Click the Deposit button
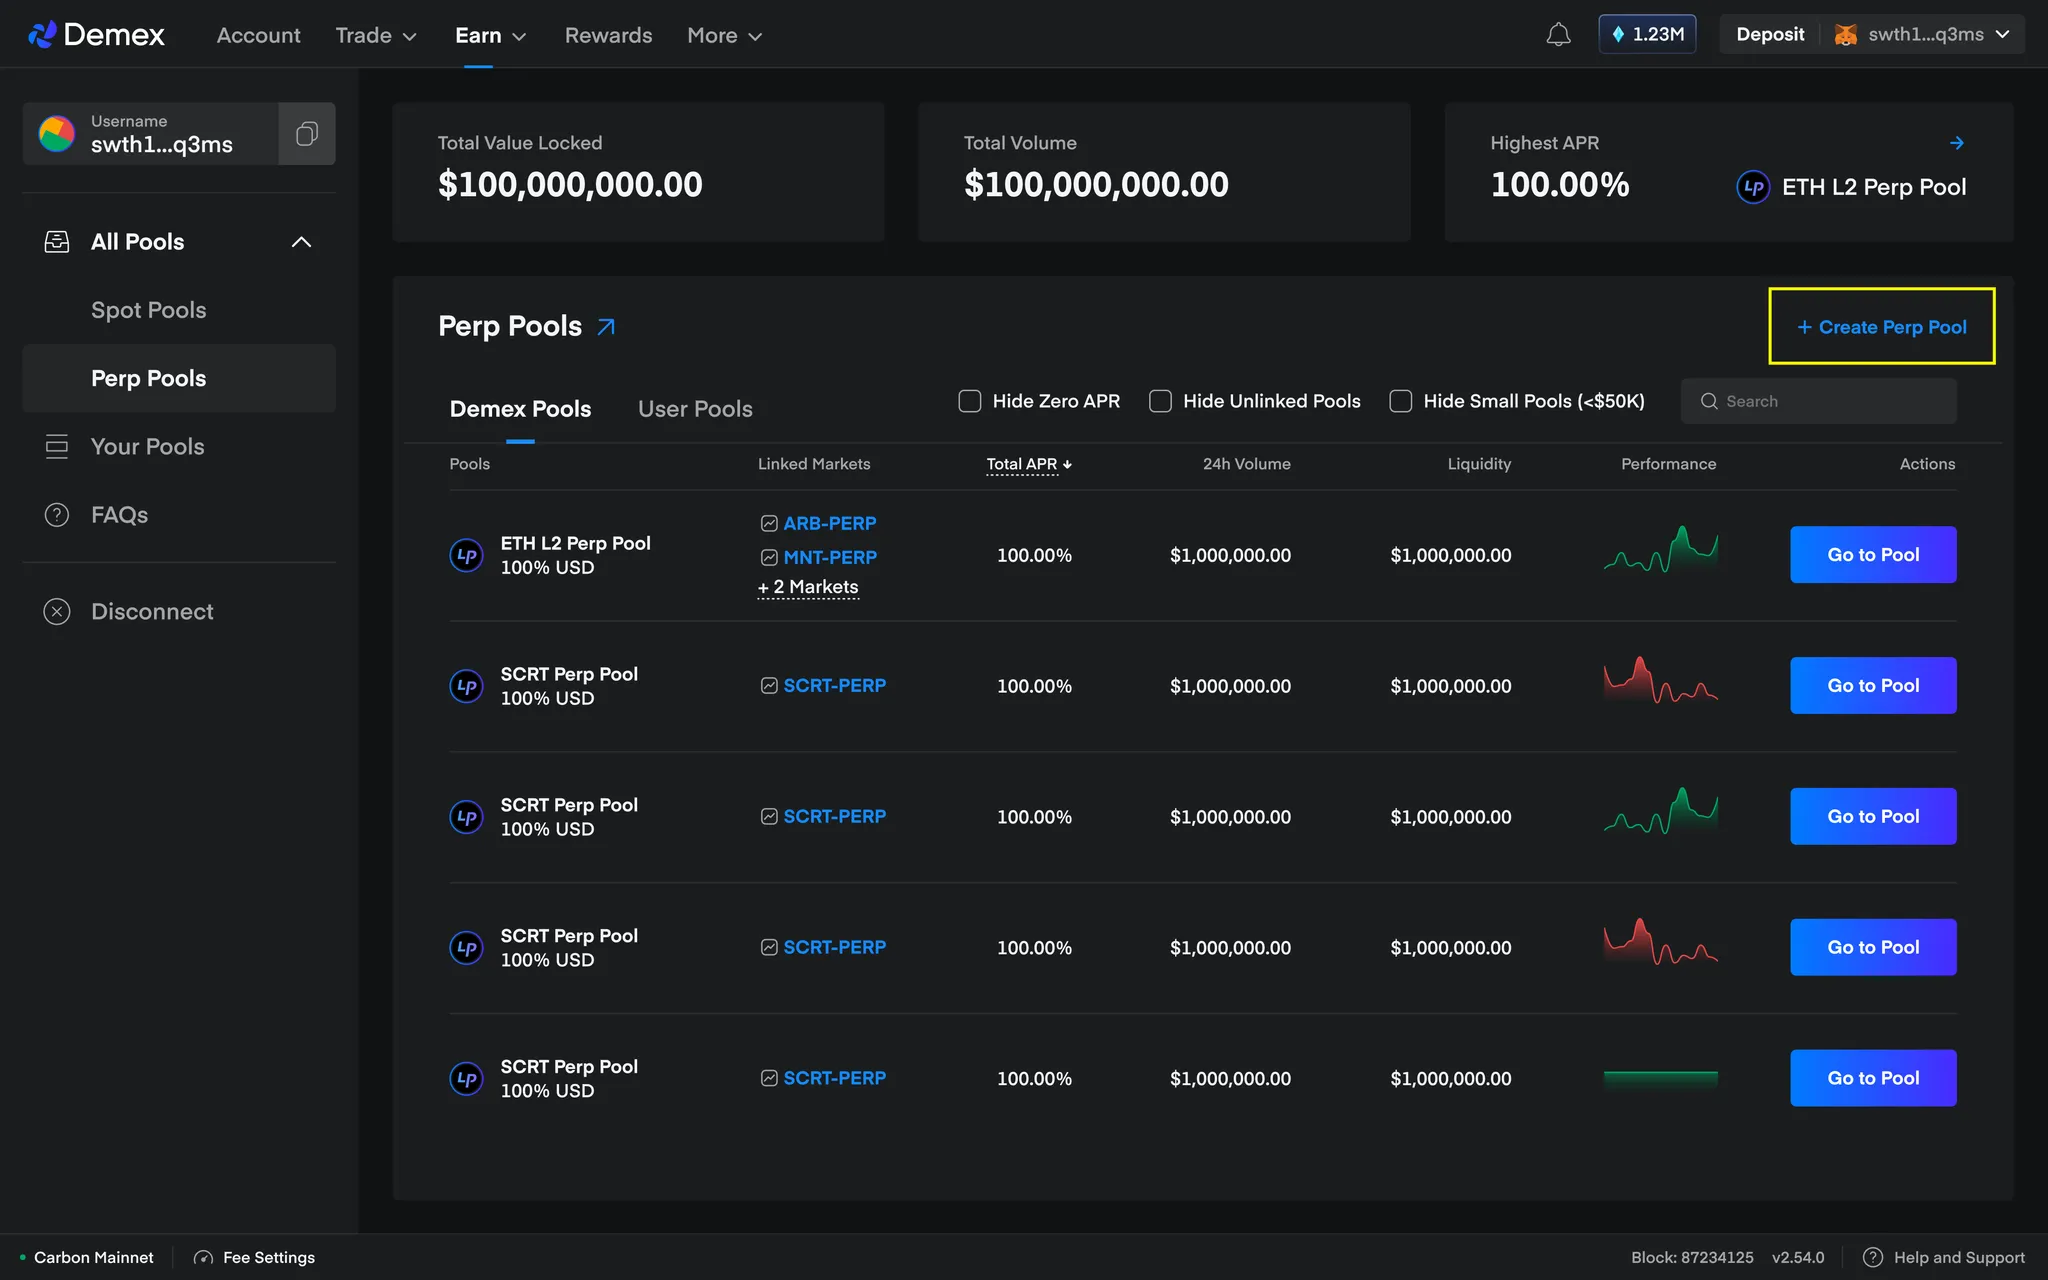Screen dimensions: 2048x1280 1770,35
